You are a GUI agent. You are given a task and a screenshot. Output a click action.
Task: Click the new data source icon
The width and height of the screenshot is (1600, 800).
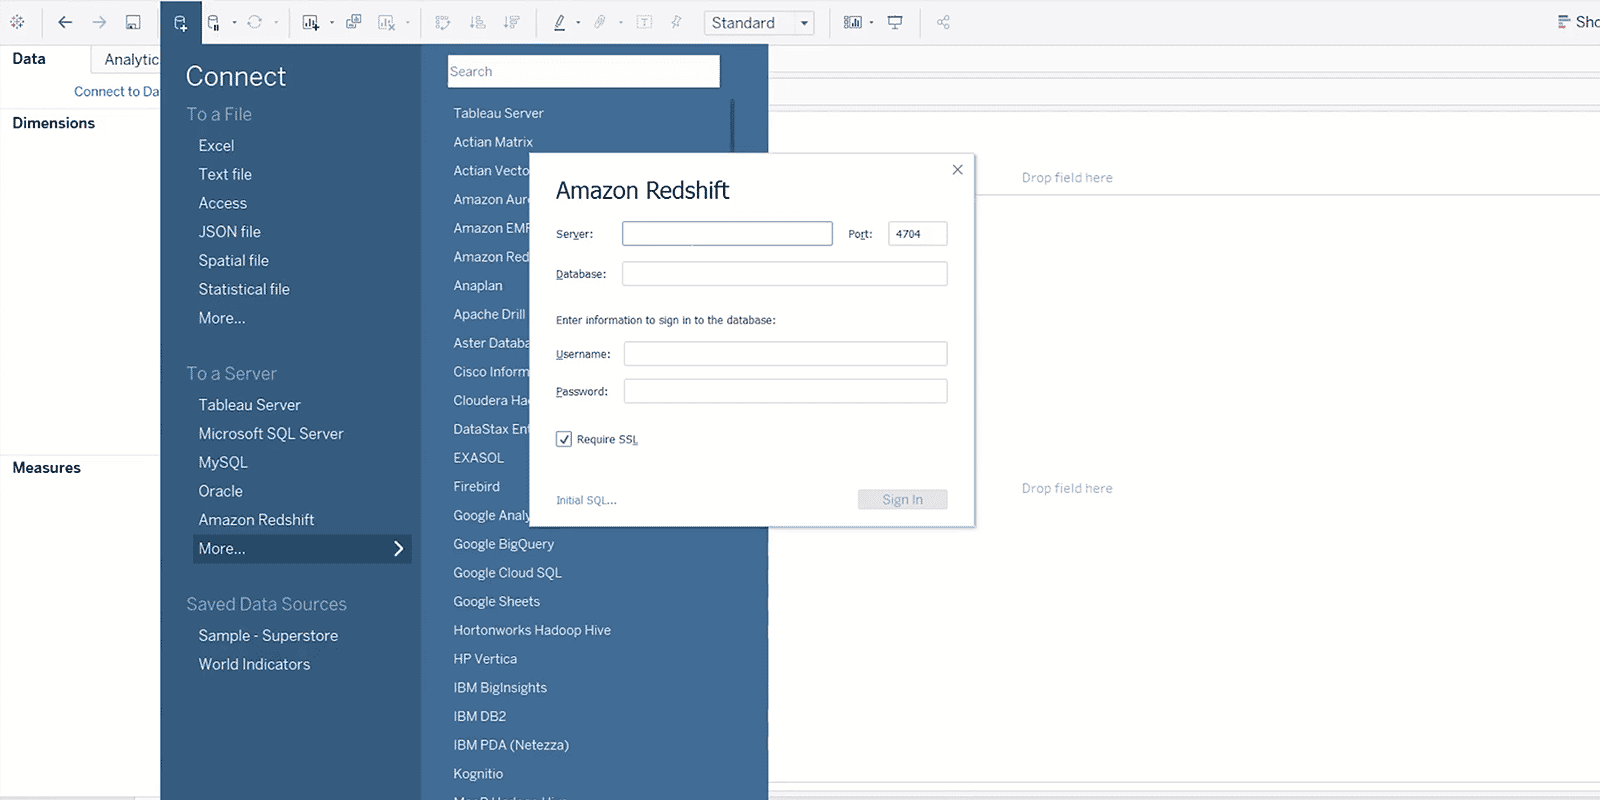(181, 22)
